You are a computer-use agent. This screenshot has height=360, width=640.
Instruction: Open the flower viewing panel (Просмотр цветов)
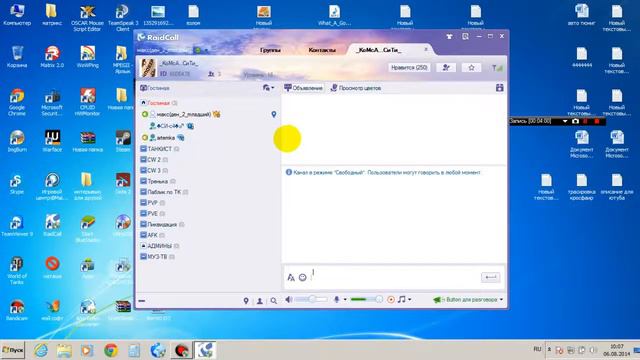tap(356, 88)
